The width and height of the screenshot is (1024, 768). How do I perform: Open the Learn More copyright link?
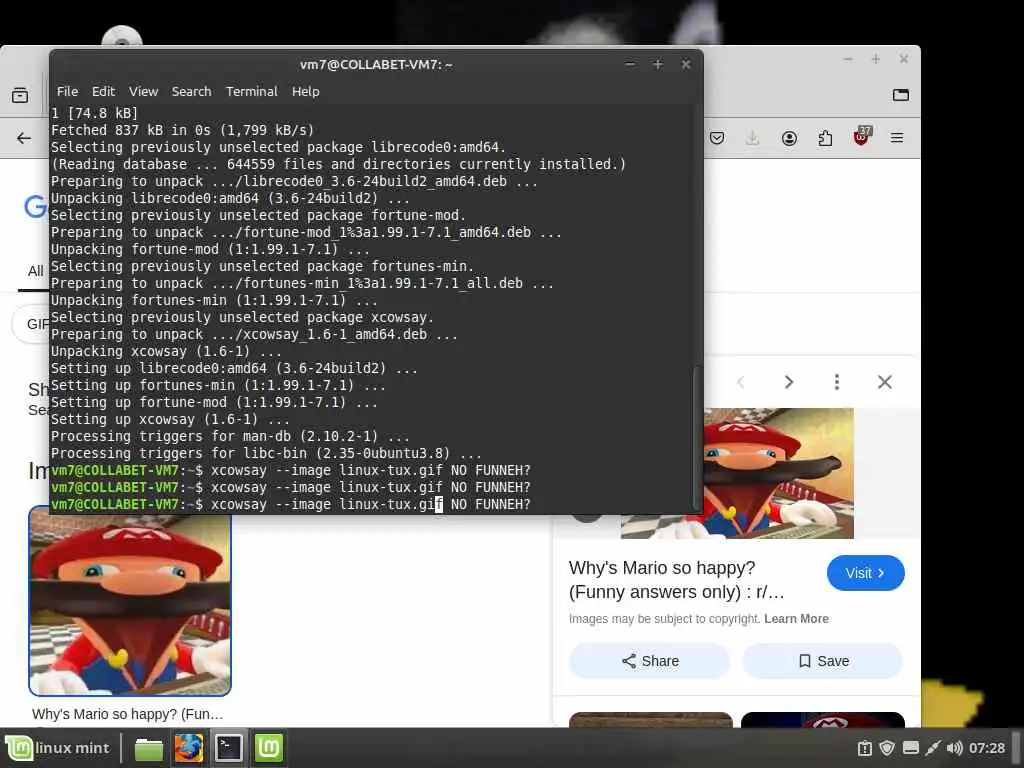(796, 618)
